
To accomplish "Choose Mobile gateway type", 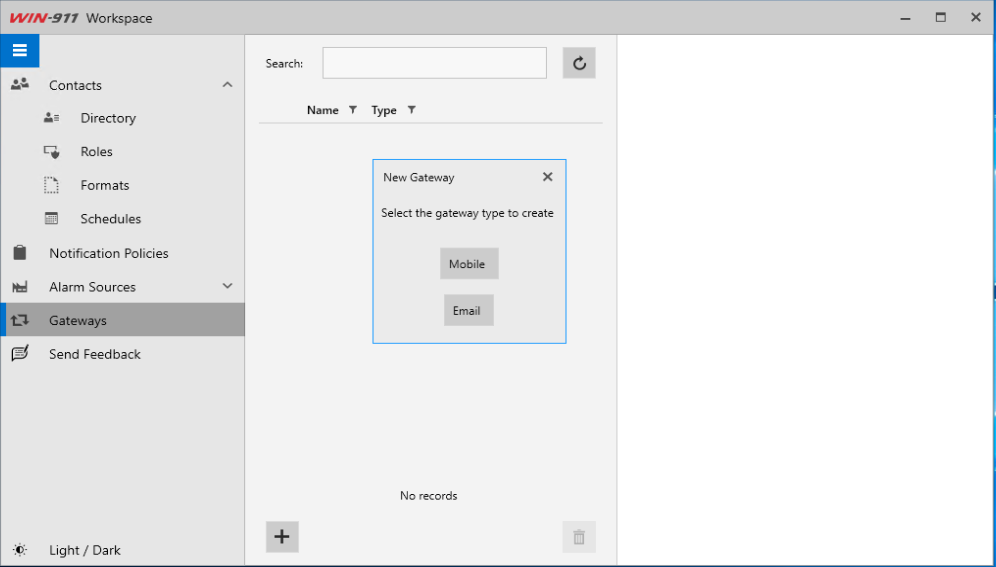I will pos(469,263).
